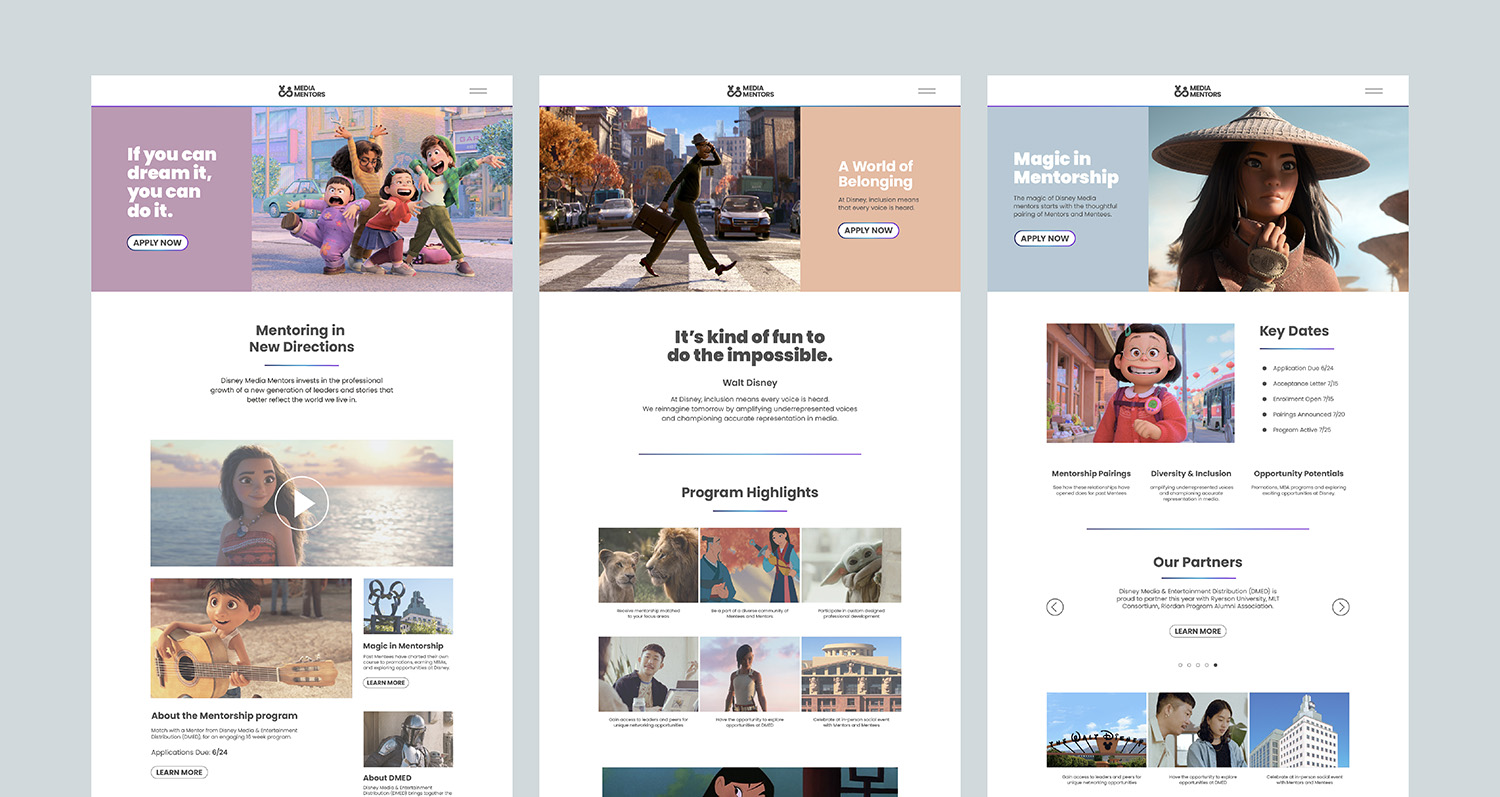Click the 'About DMED' card title
1500x797 pixels.
click(x=387, y=778)
